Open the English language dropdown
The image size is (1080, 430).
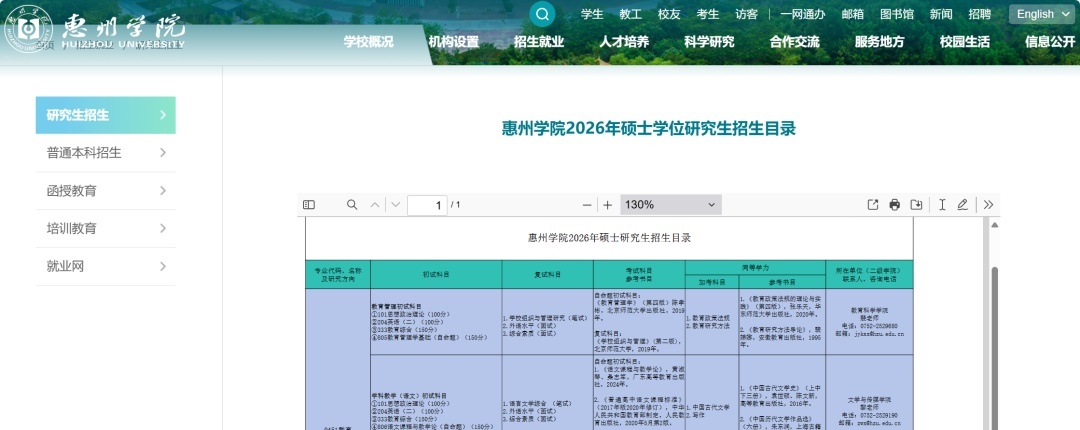click(x=1042, y=14)
